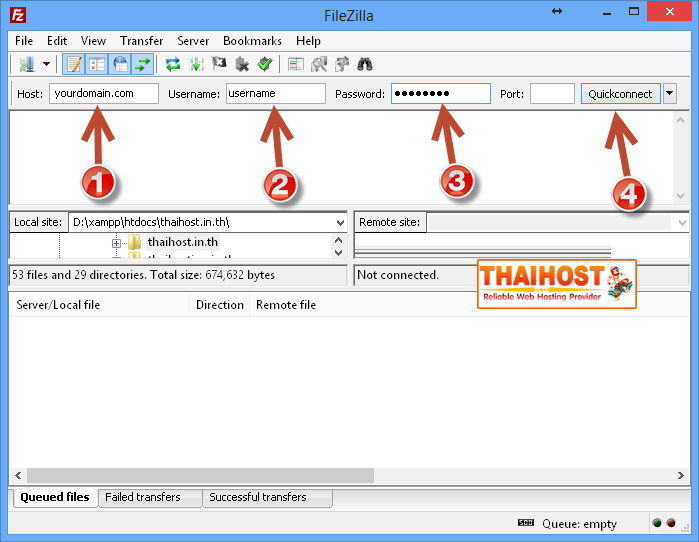Open Remote site path dropdown
Screen dimensions: 699x542
(682, 222)
